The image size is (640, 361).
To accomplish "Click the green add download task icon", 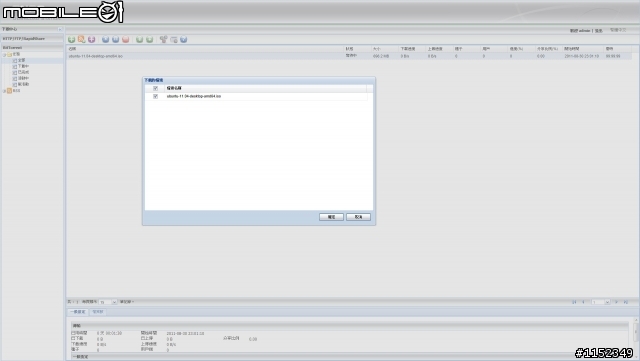I will tap(71, 40).
